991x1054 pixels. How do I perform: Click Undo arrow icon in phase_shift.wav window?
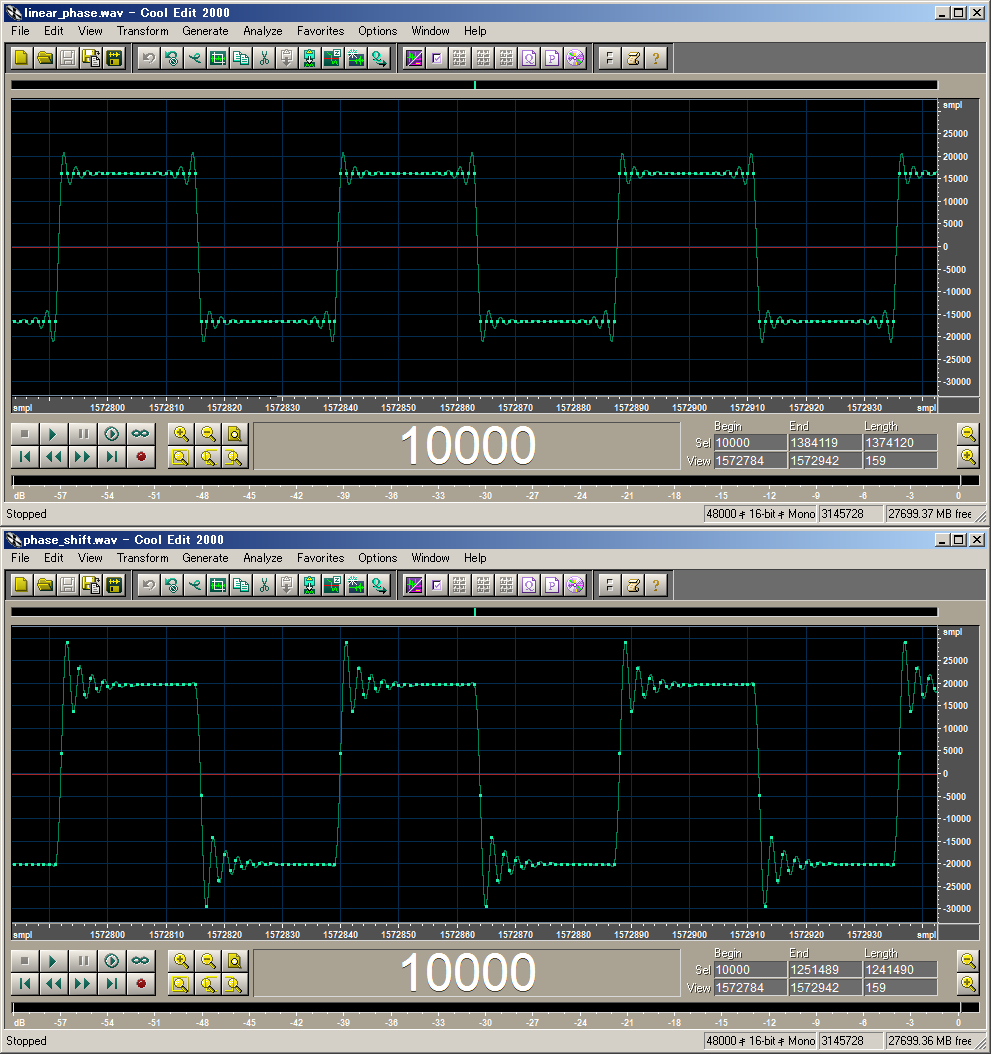coord(149,585)
